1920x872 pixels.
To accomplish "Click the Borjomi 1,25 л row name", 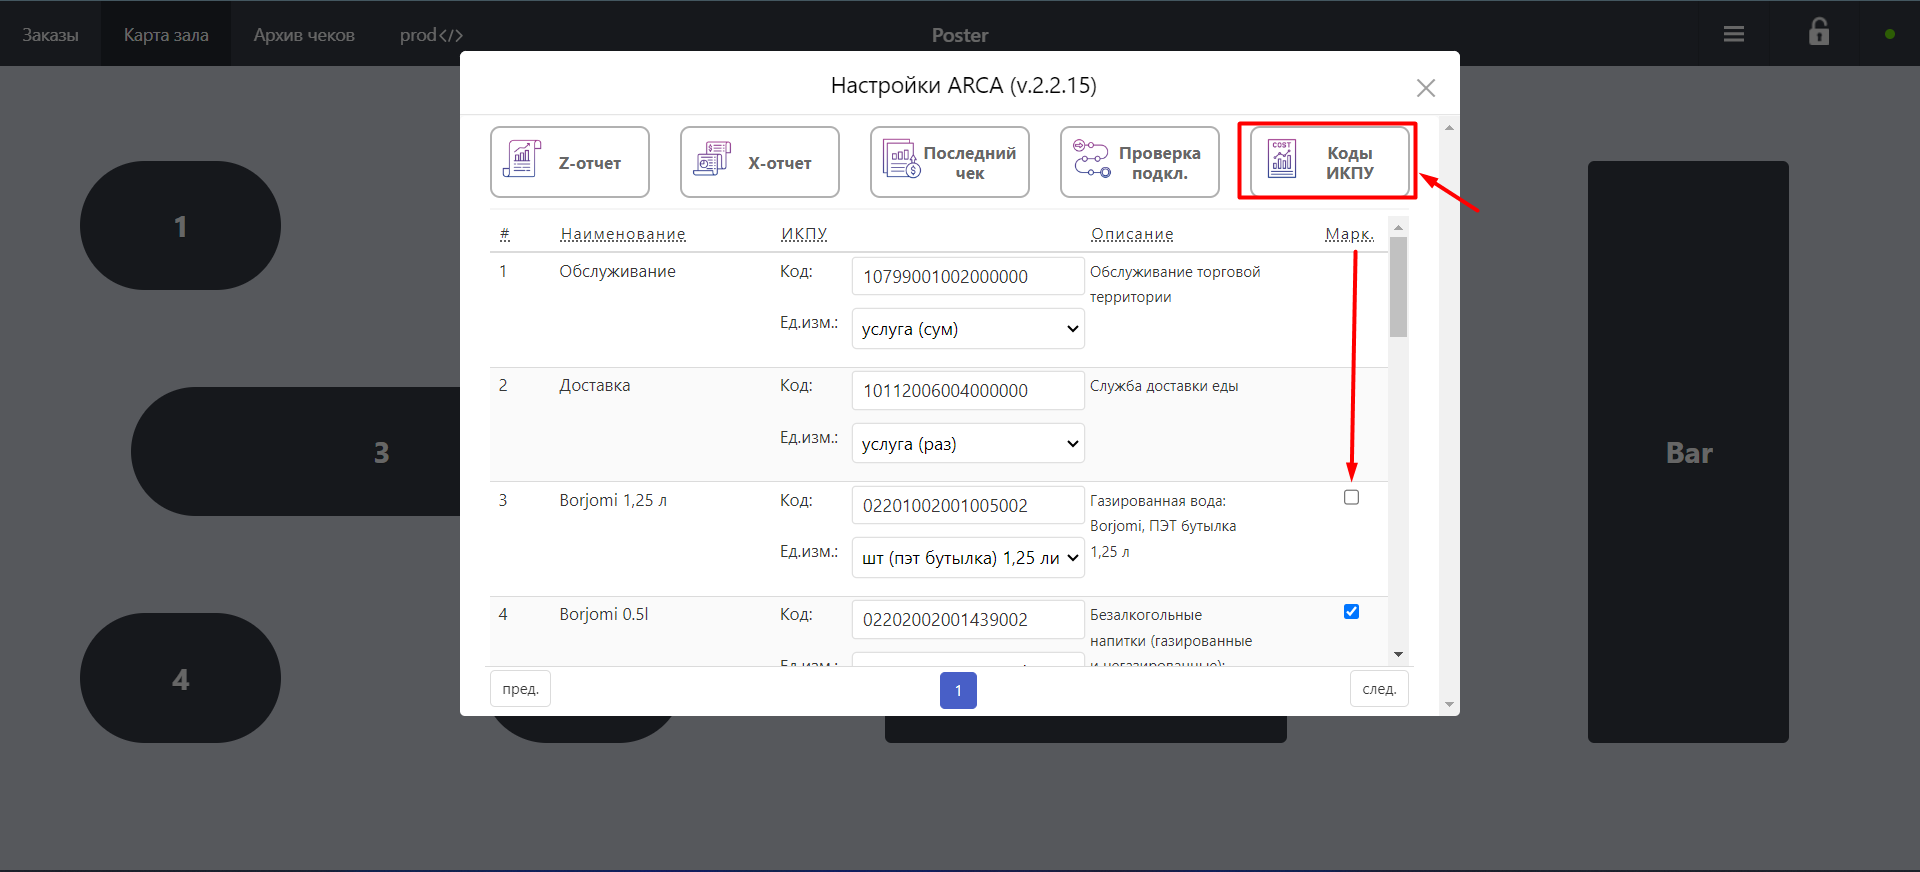I will point(613,500).
